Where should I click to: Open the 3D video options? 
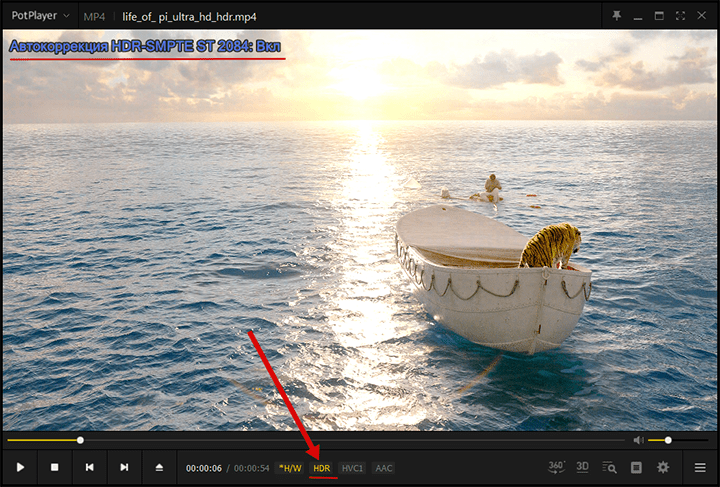(583, 467)
